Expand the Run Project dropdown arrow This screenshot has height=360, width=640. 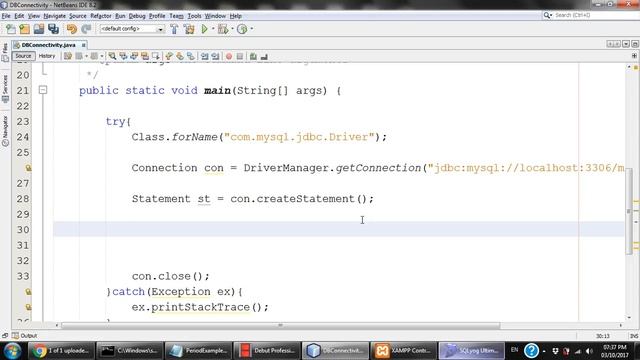click(213, 29)
